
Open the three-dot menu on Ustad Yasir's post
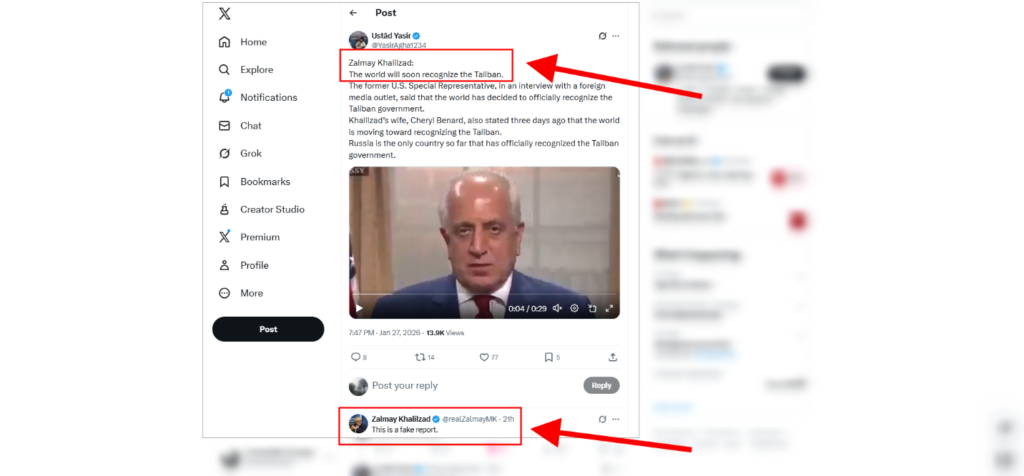(x=615, y=36)
